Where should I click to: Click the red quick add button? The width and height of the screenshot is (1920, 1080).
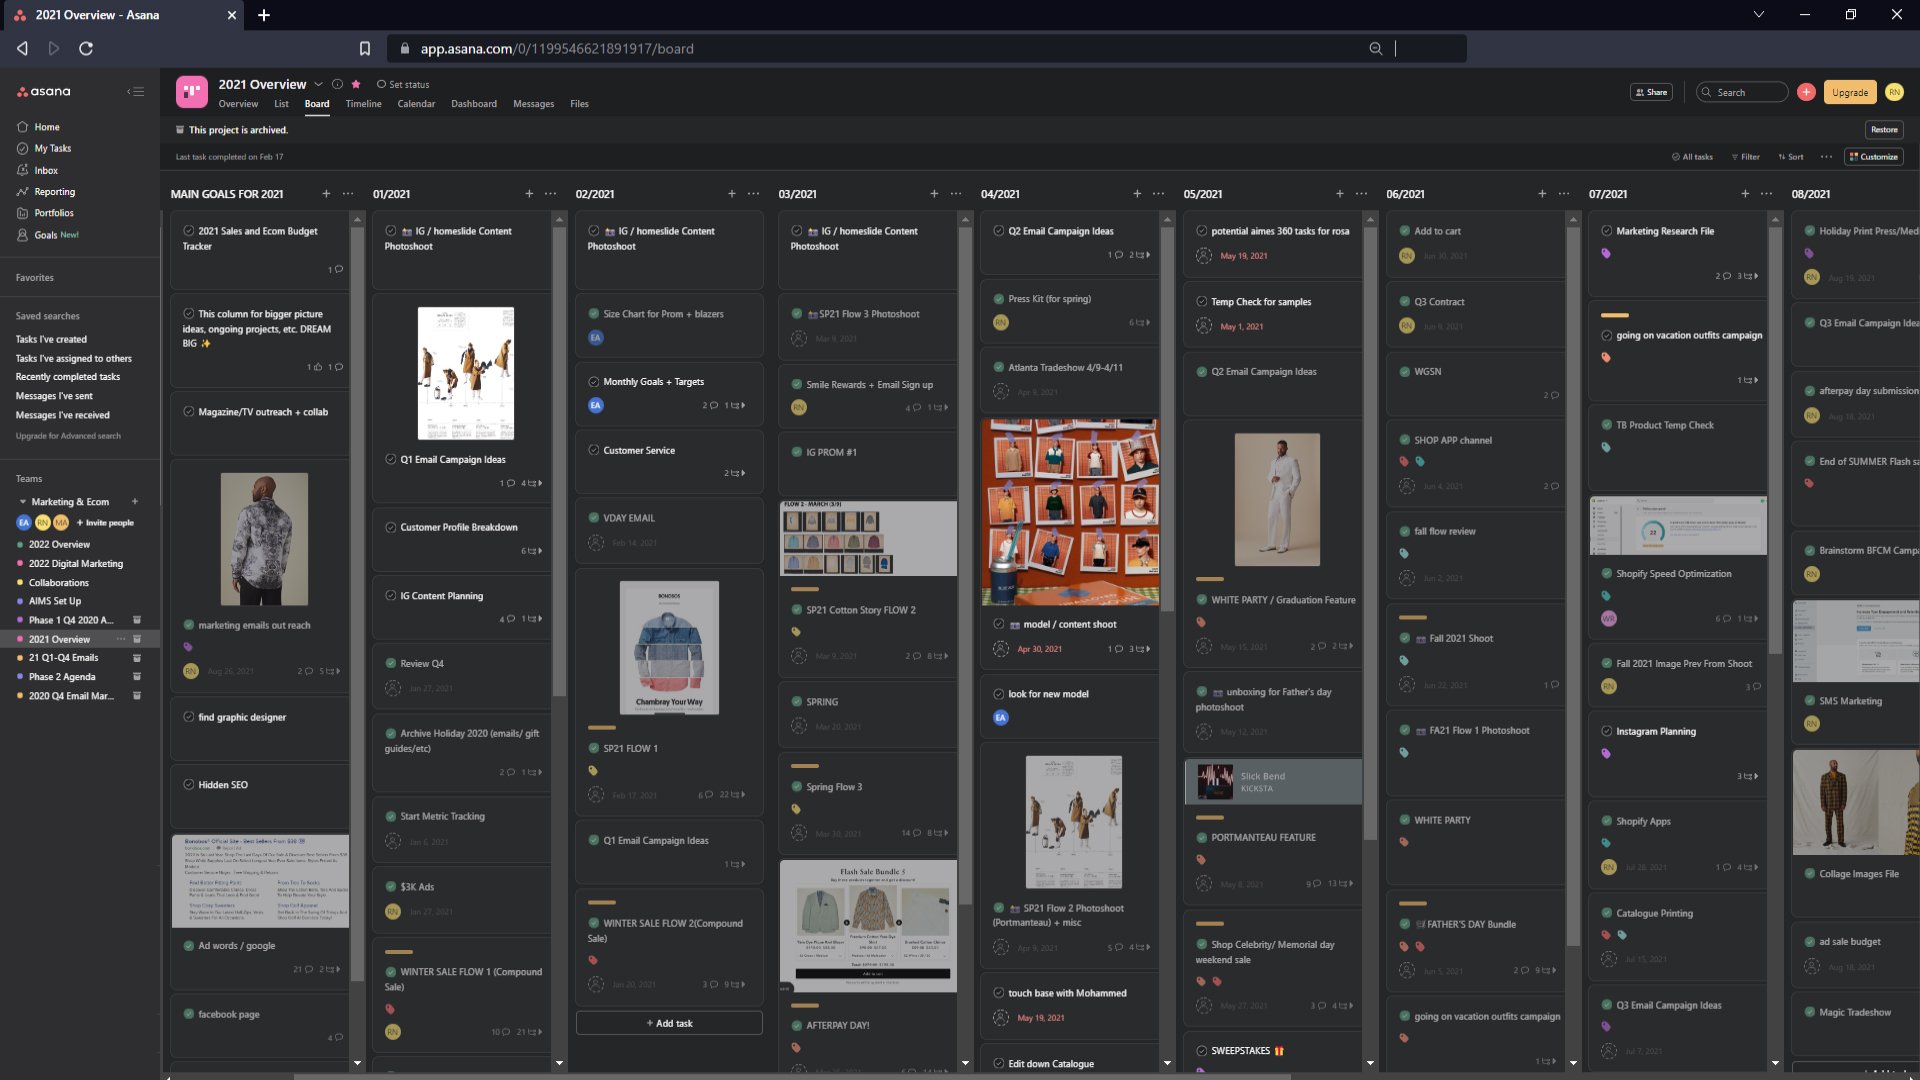click(1806, 92)
